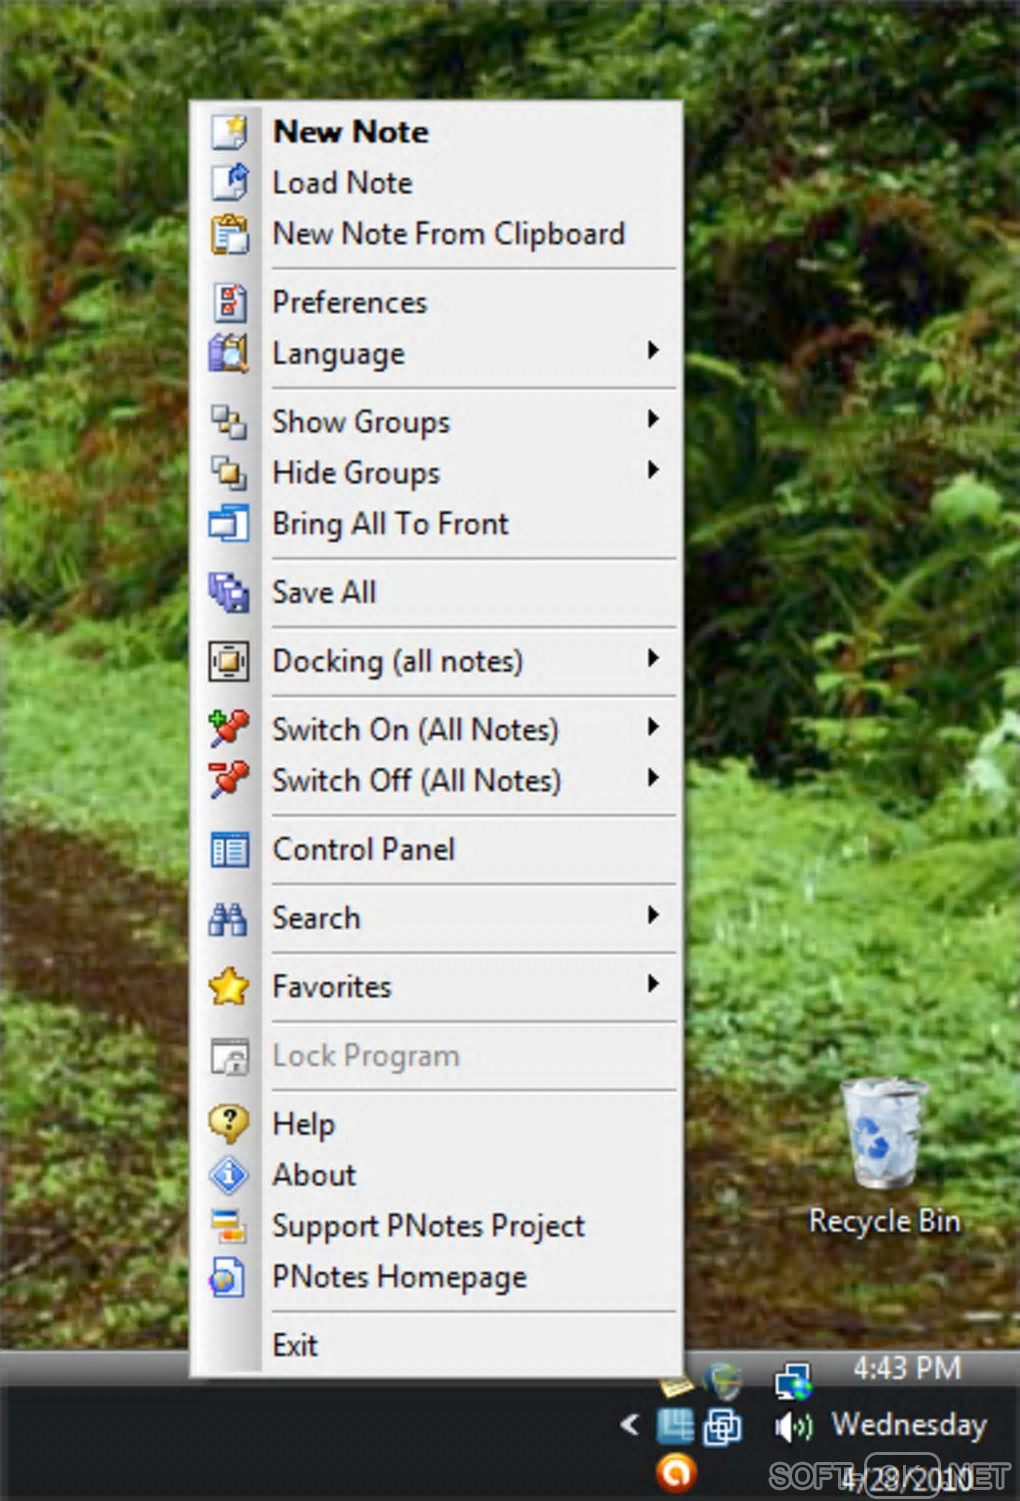The height and width of the screenshot is (1501, 1020).
Task: Click the overlapping windows tray icon
Action: 723,1427
